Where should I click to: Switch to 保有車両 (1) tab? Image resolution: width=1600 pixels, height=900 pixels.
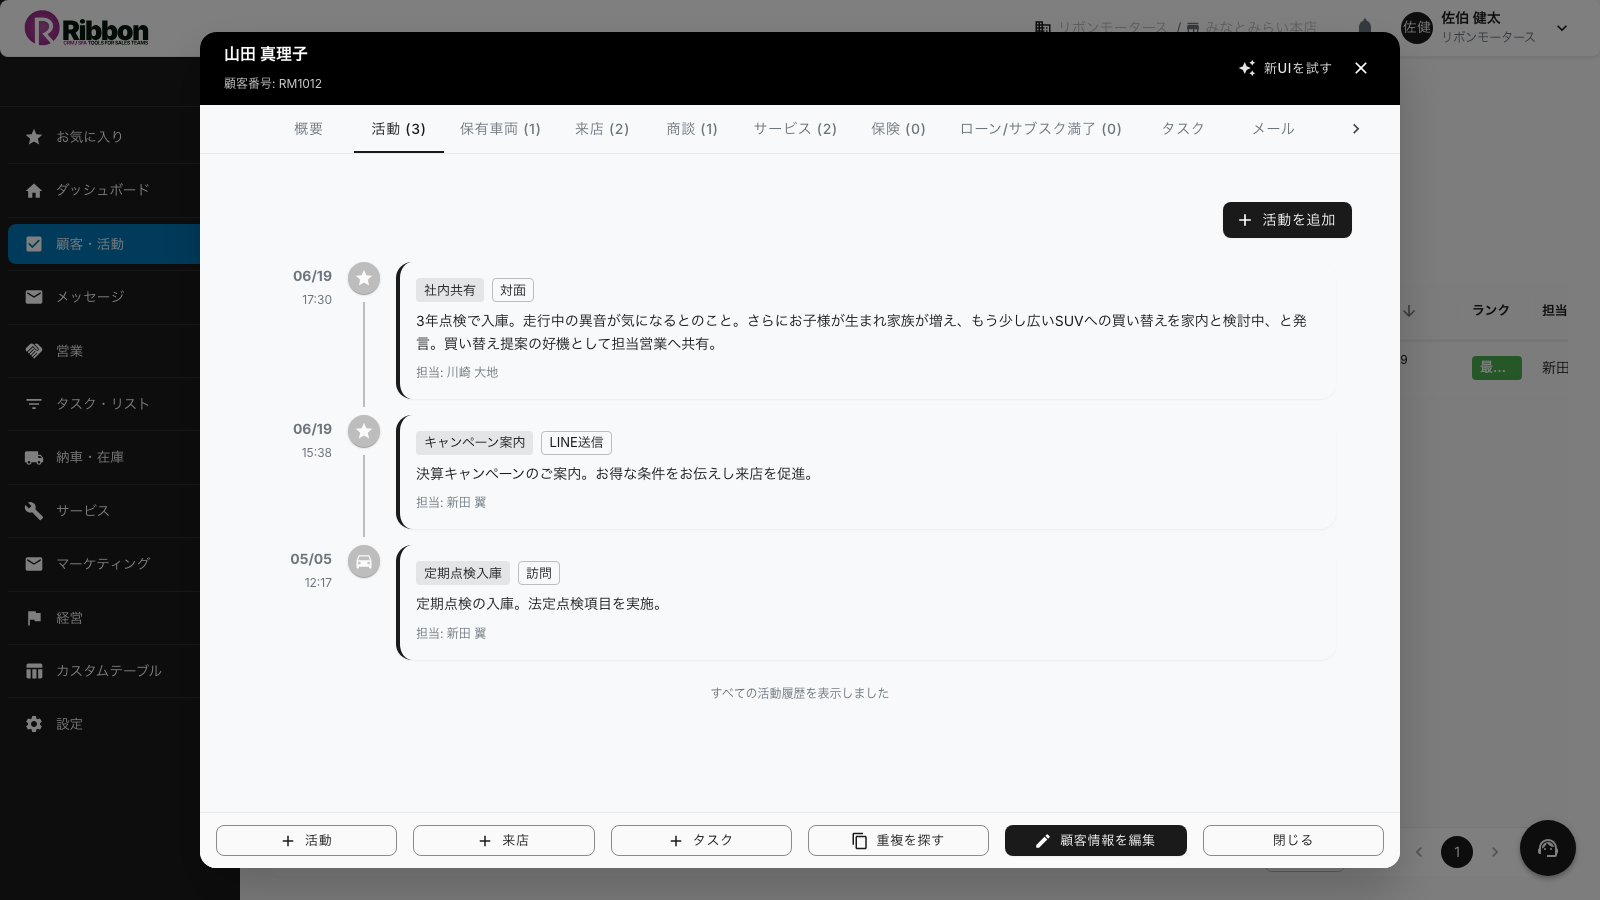coord(500,129)
